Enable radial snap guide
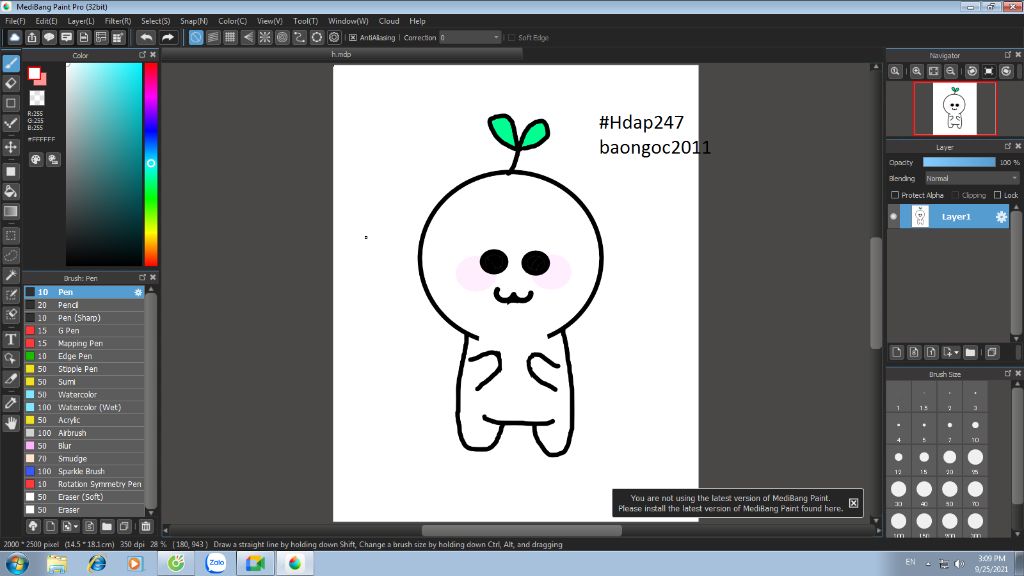Screen dimensions: 1024x576 [264, 38]
